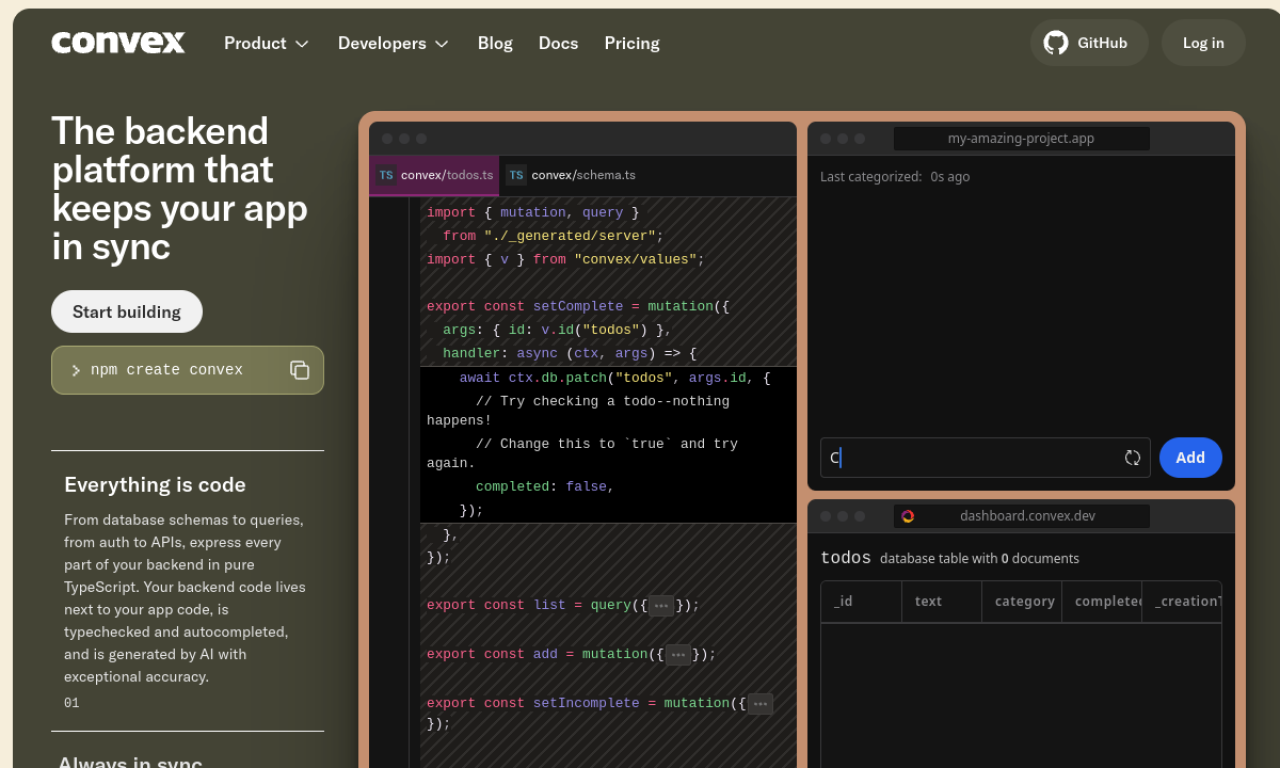Click the GitHub octocat icon
1280x768 pixels.
(1056, 43)
